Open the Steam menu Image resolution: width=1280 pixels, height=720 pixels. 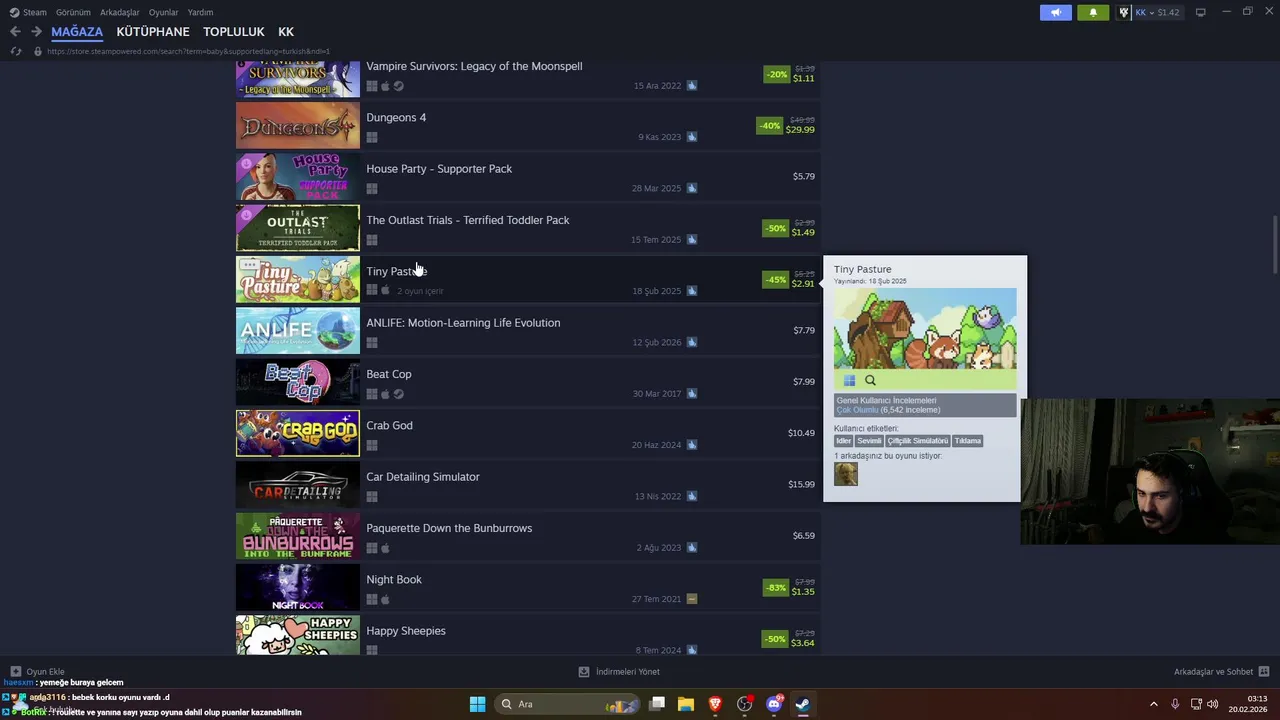tap(28, 12)
